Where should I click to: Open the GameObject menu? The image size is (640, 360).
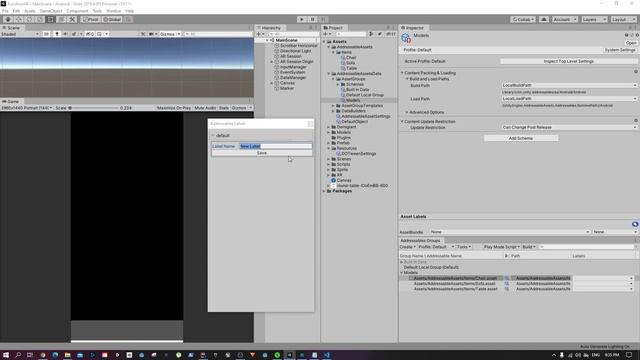(51, 11)
